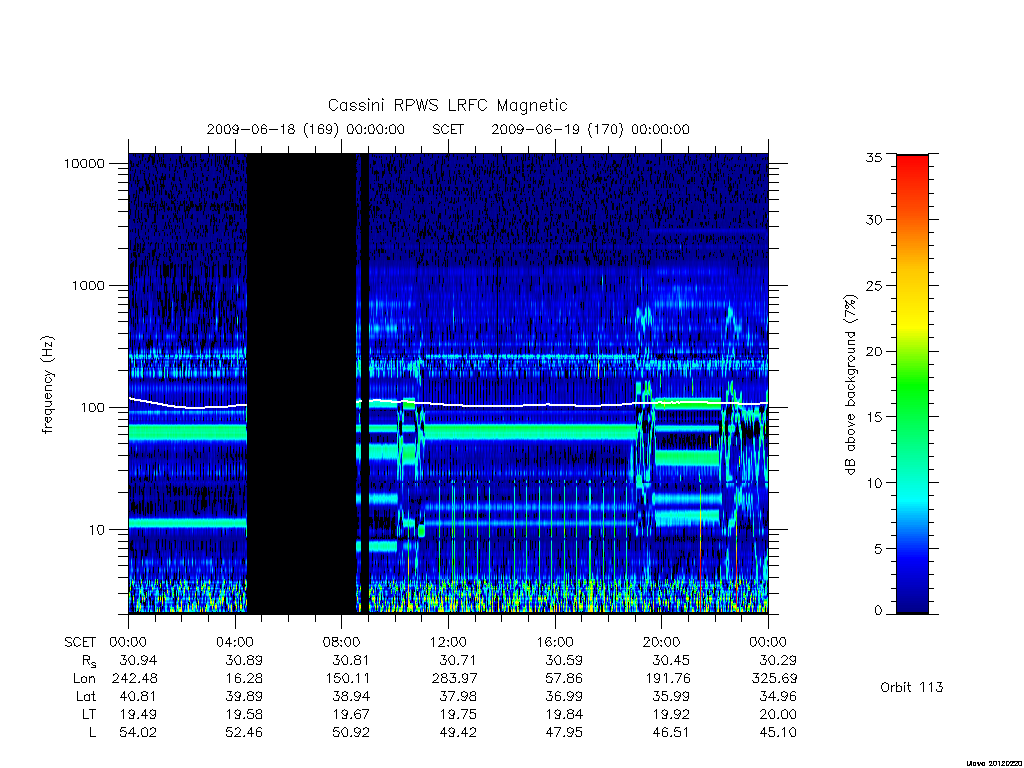The height and width of the screenshot is (768, 1024).
Task: Click the L value 45.10
Action: pos(778,733)
